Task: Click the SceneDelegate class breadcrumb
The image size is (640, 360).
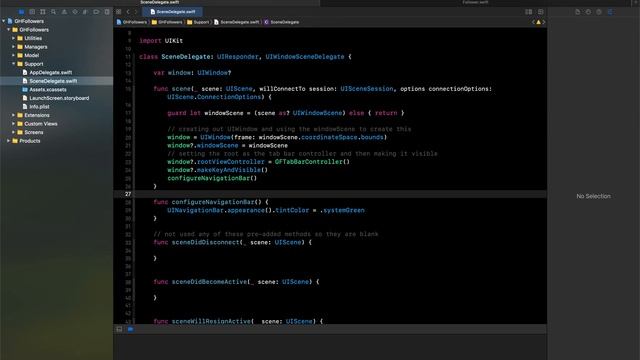Action: tap(282, 22)
